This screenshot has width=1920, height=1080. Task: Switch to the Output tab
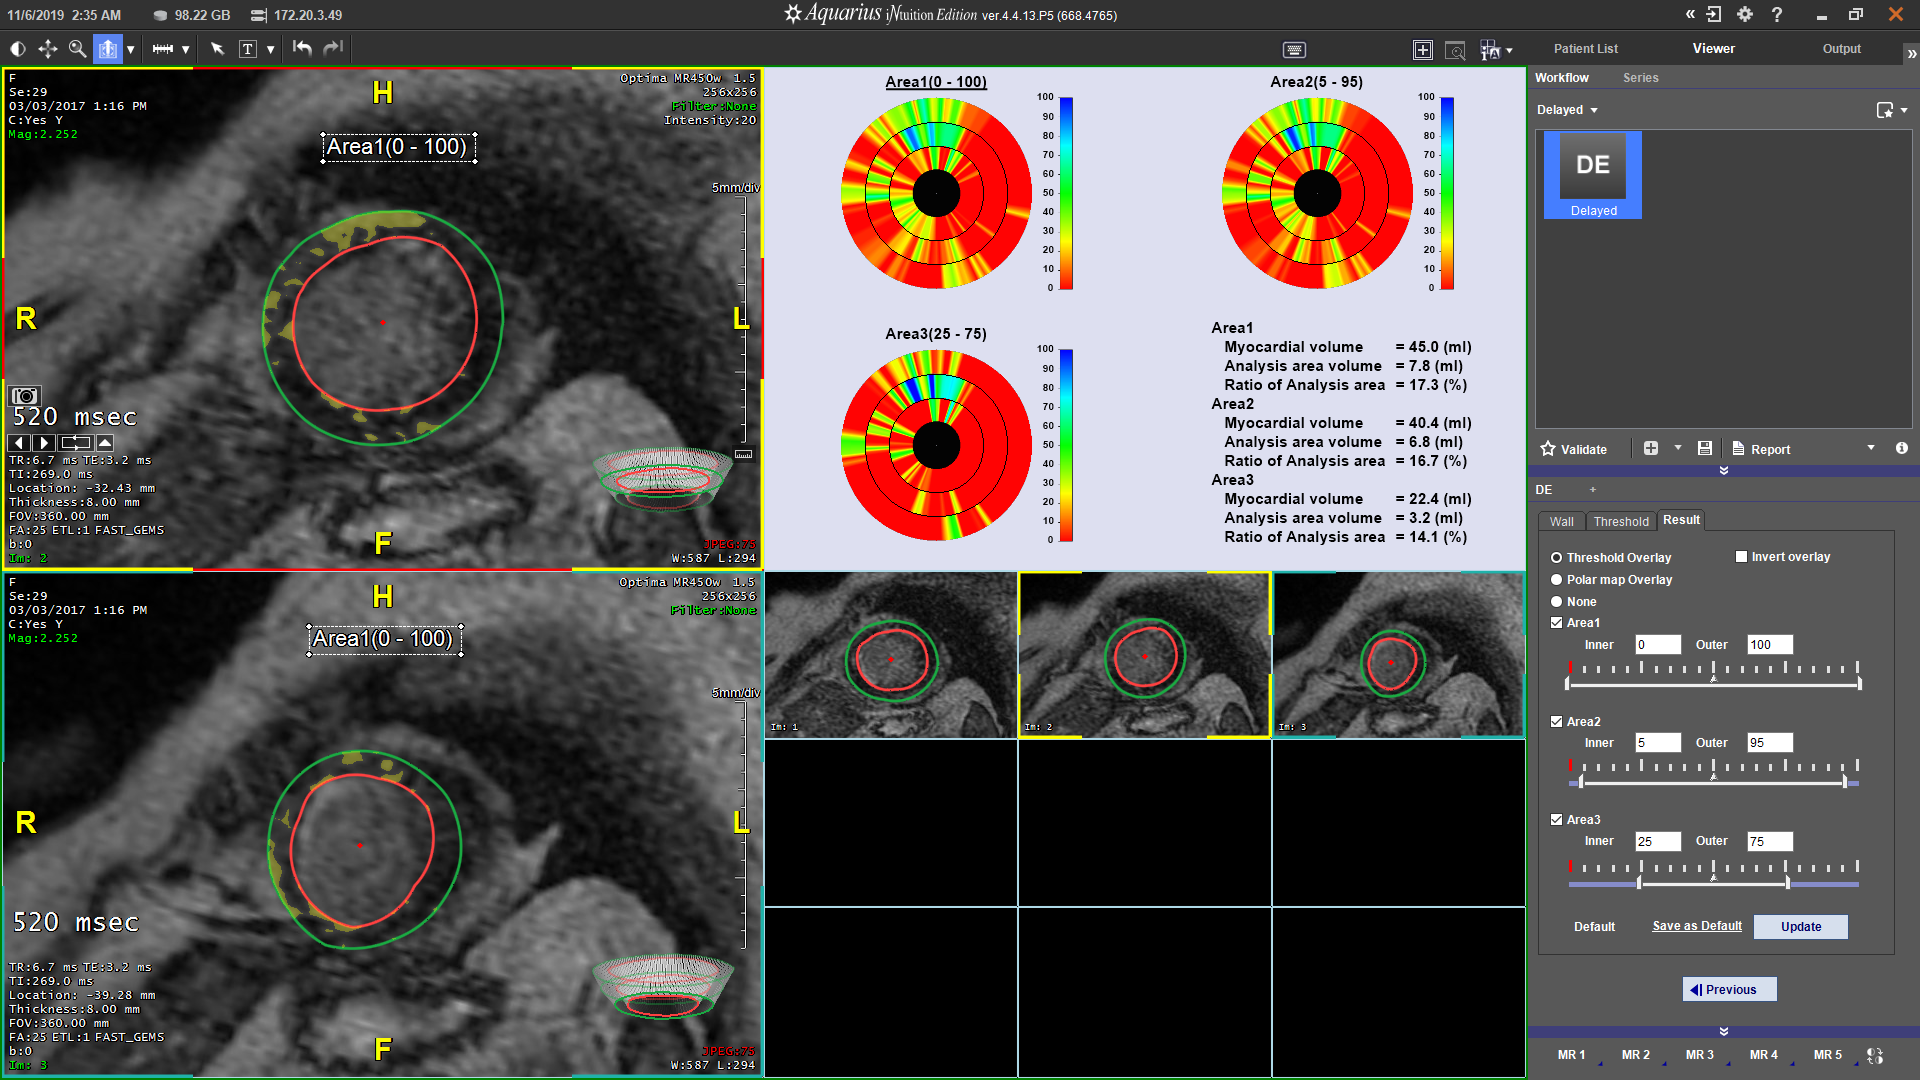(1841, 48)
